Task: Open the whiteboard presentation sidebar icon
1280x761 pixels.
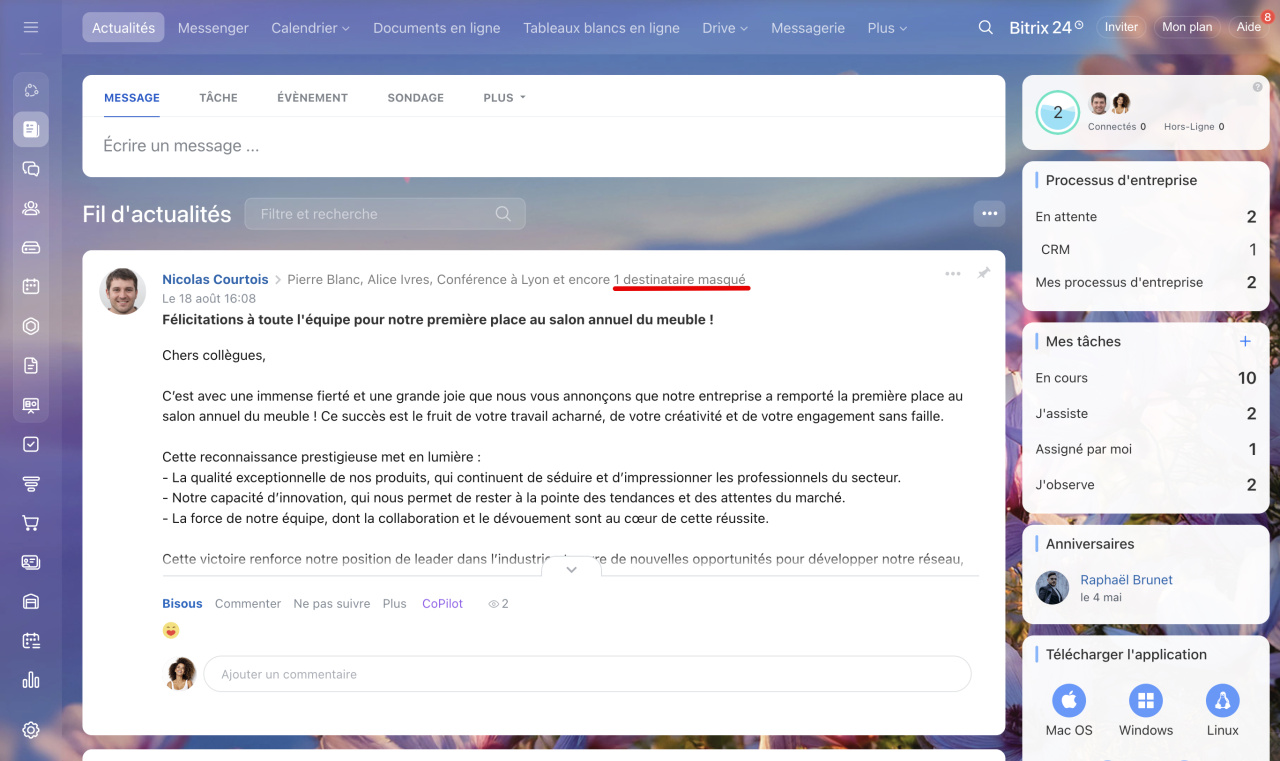Action: 31,405
